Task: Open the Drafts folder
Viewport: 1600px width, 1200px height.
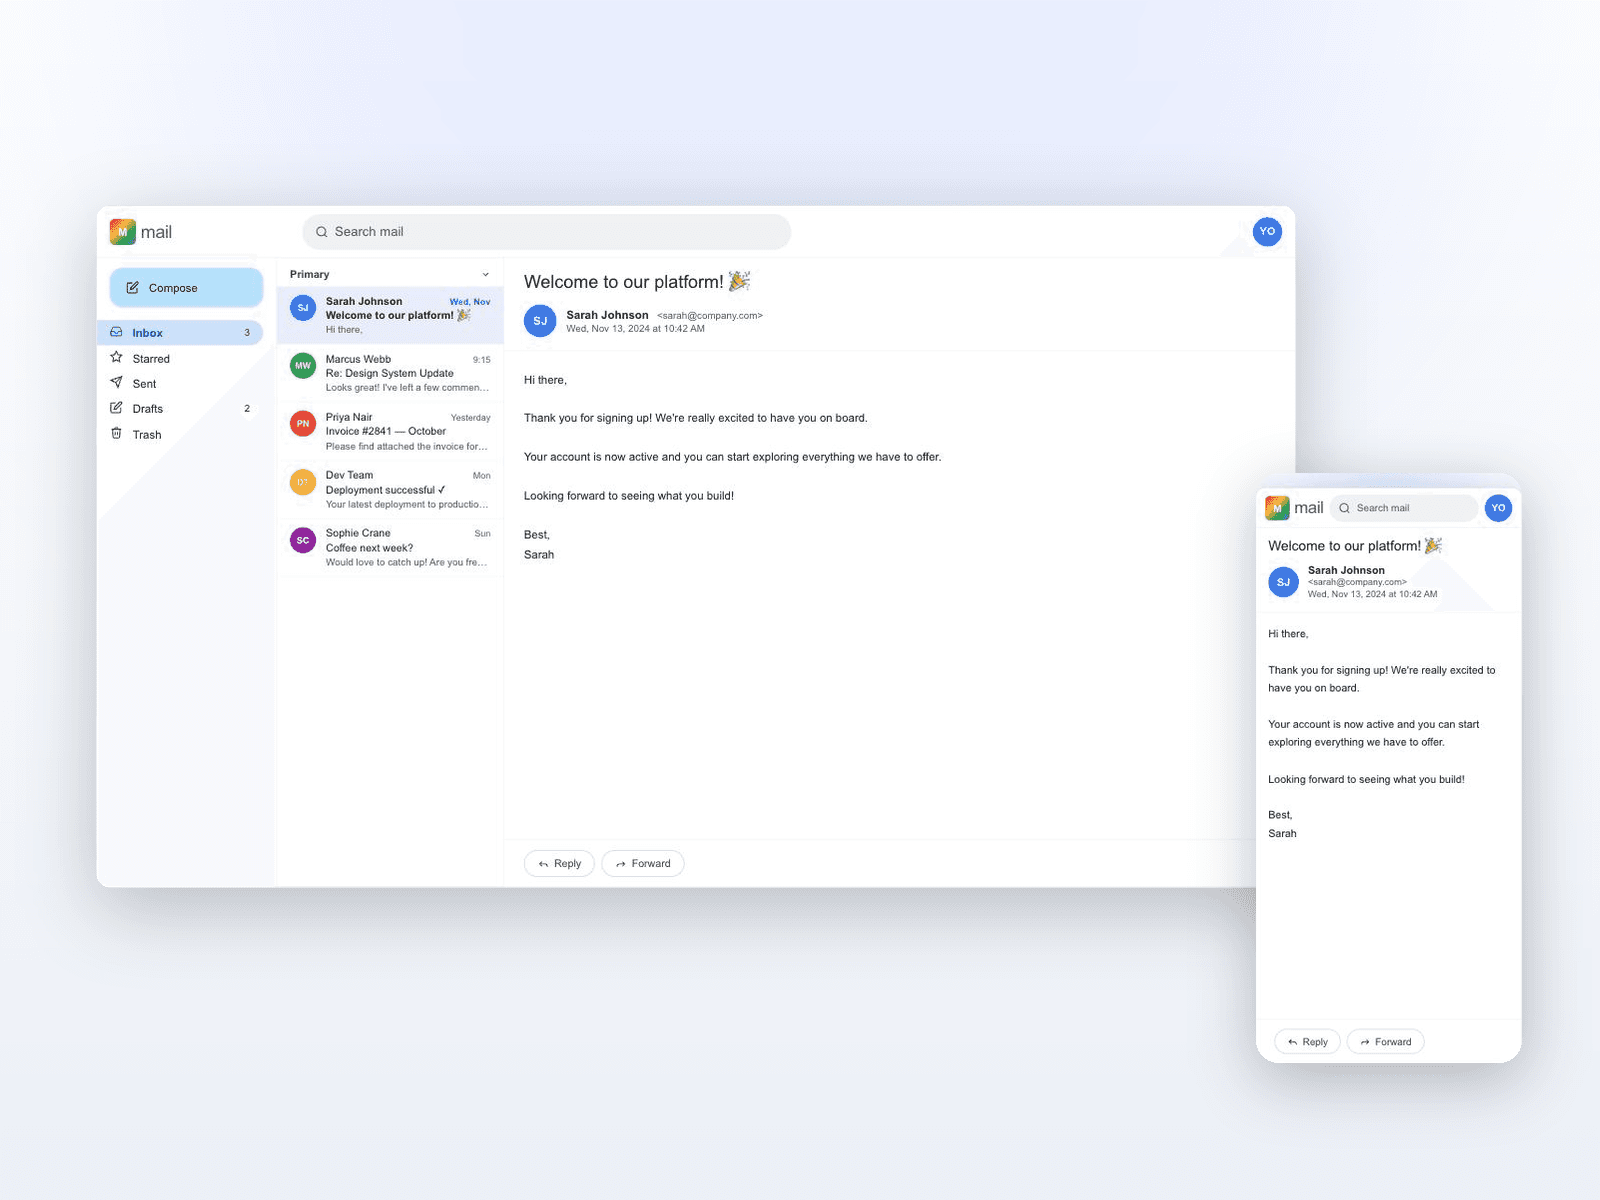Action: pyautogui.click(x=180, y=409)
